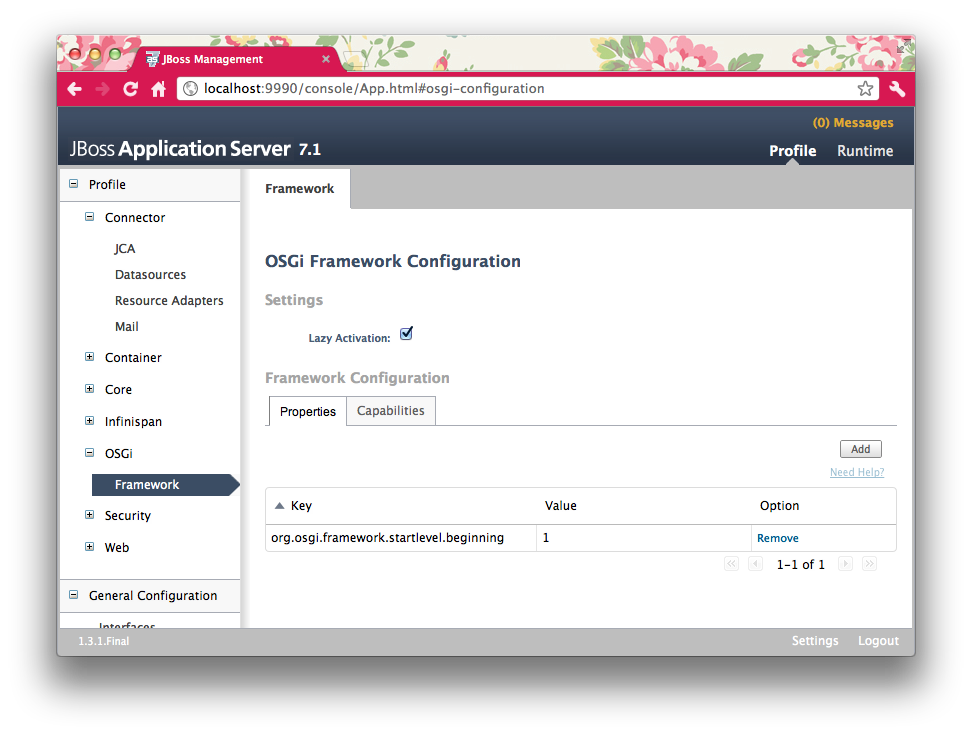The width and height of the screenshot is (972, 735).
Task: Click the browser forward arrow
Action: click(x=102, y=89)
